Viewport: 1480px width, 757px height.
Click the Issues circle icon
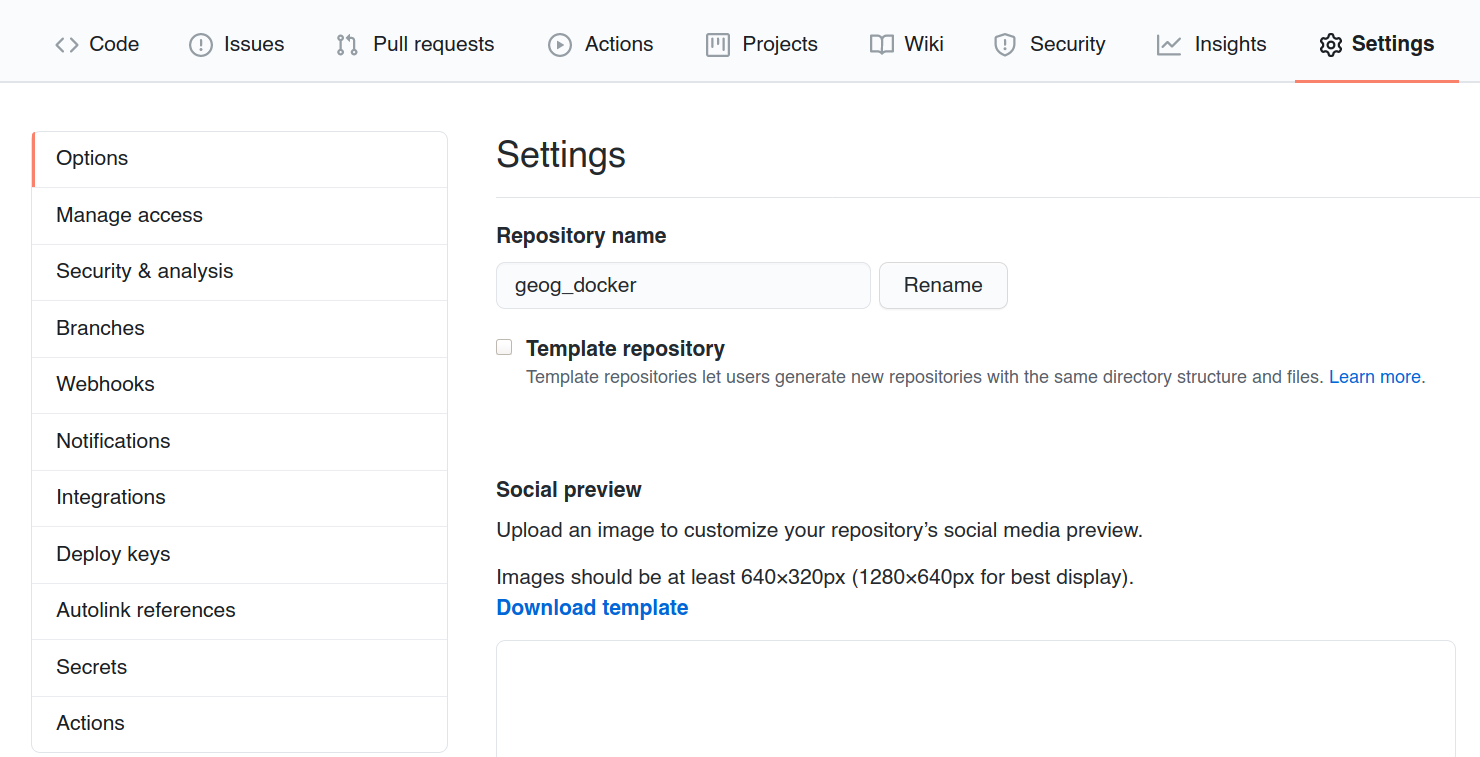point(201,45)
